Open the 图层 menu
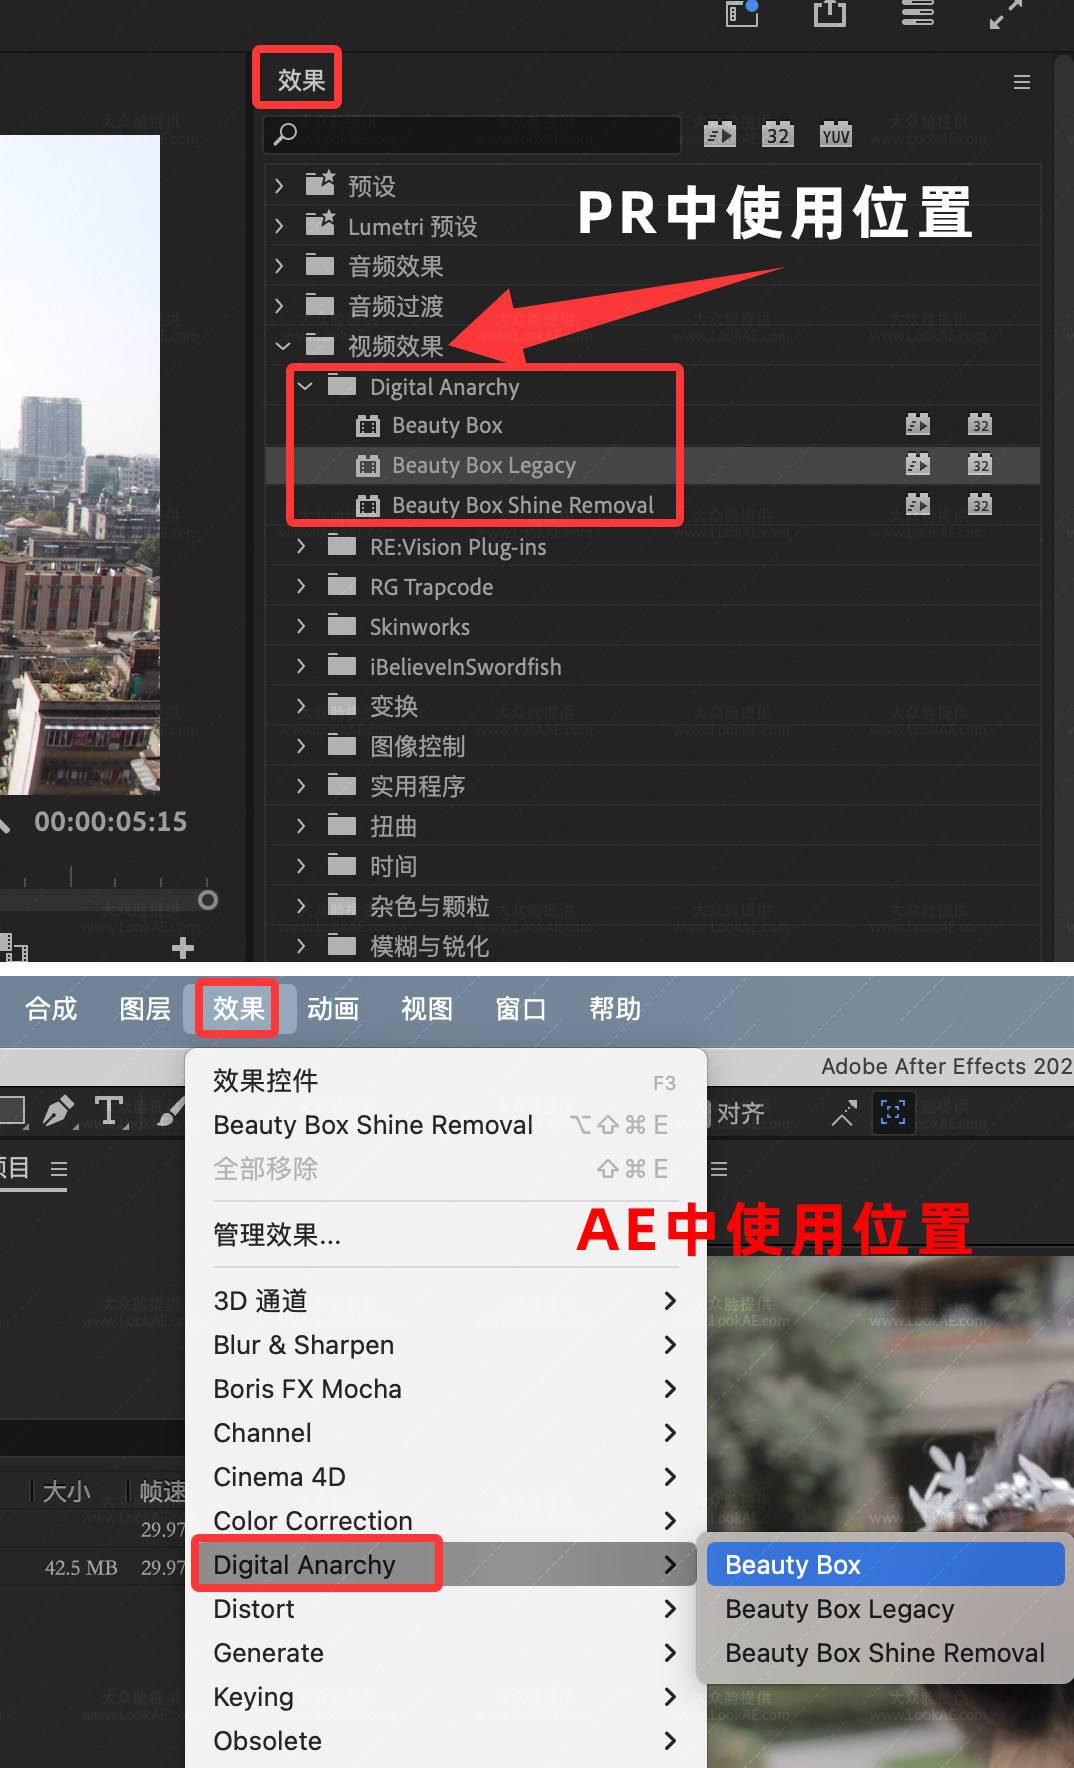The width and height of the screenshot is (1074, 1768). (x=145, y=1009)
